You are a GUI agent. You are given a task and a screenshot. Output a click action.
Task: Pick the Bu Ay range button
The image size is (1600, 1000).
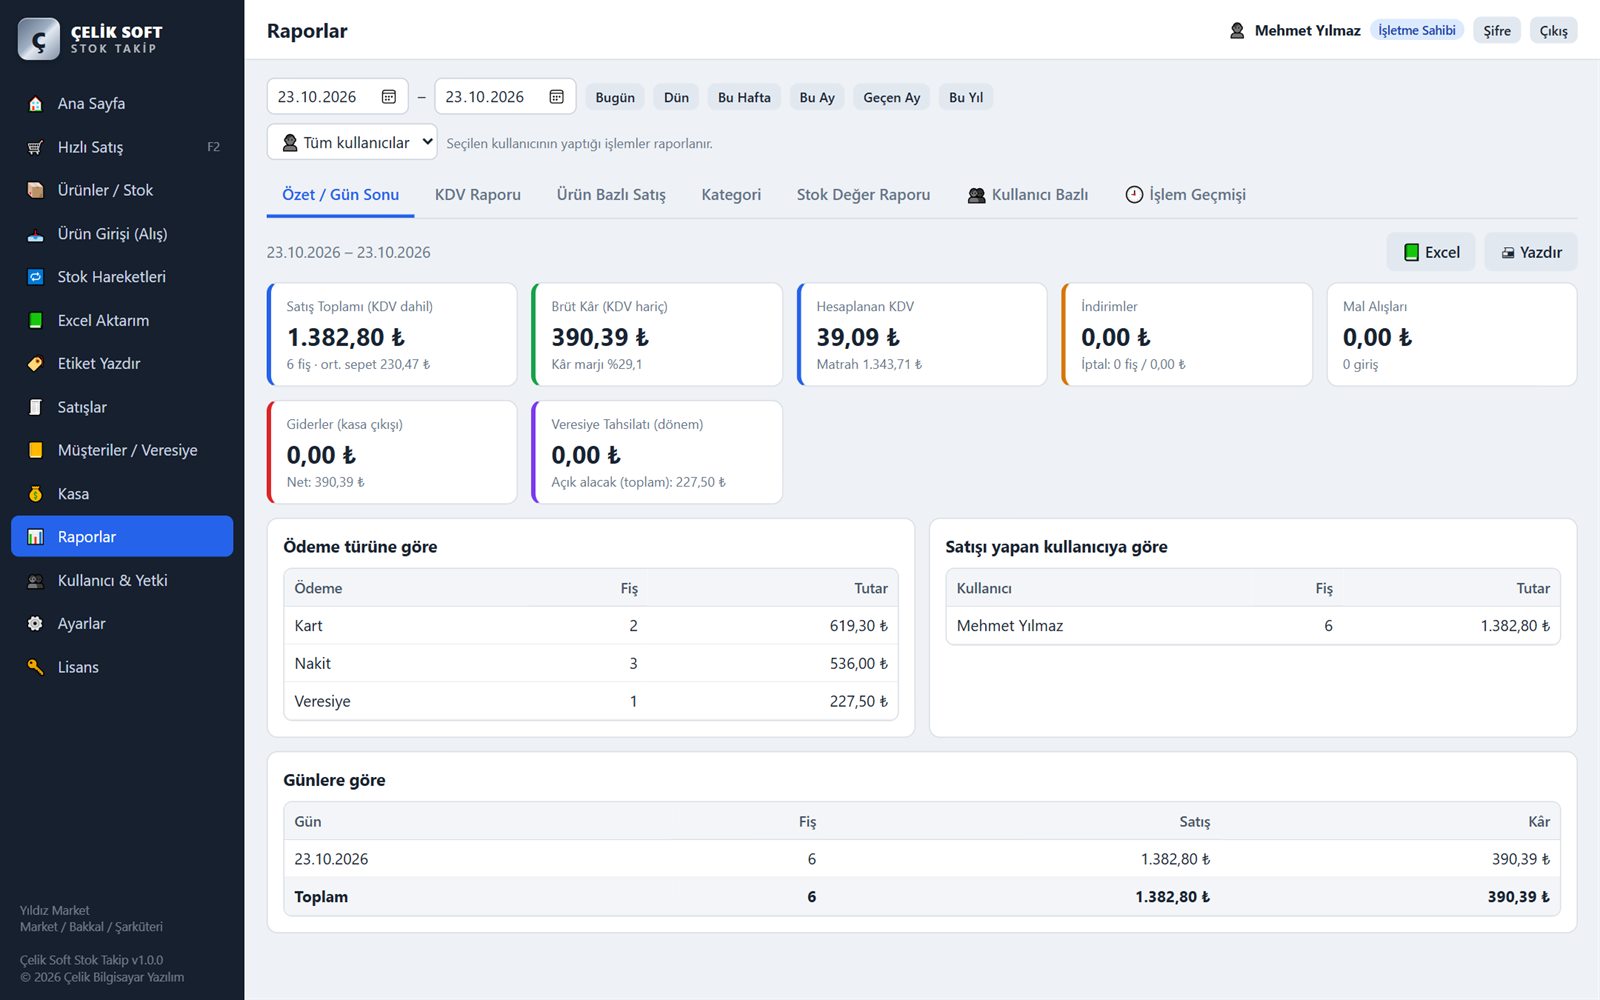click(x=817, y=97)
